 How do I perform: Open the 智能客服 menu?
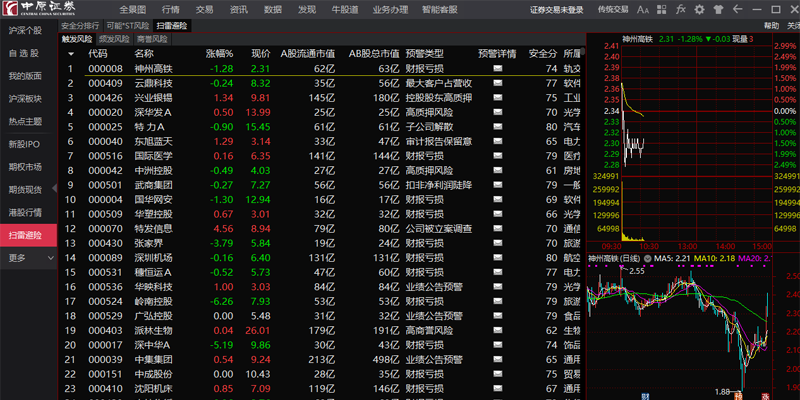pos(440,10)
